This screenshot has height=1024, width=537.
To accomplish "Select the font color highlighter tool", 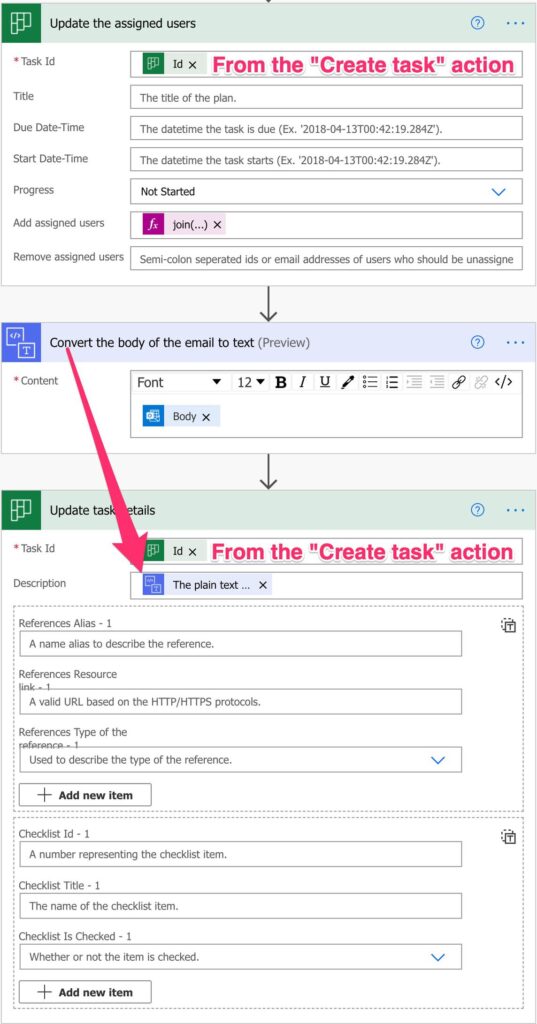I will tap(348, 383).
